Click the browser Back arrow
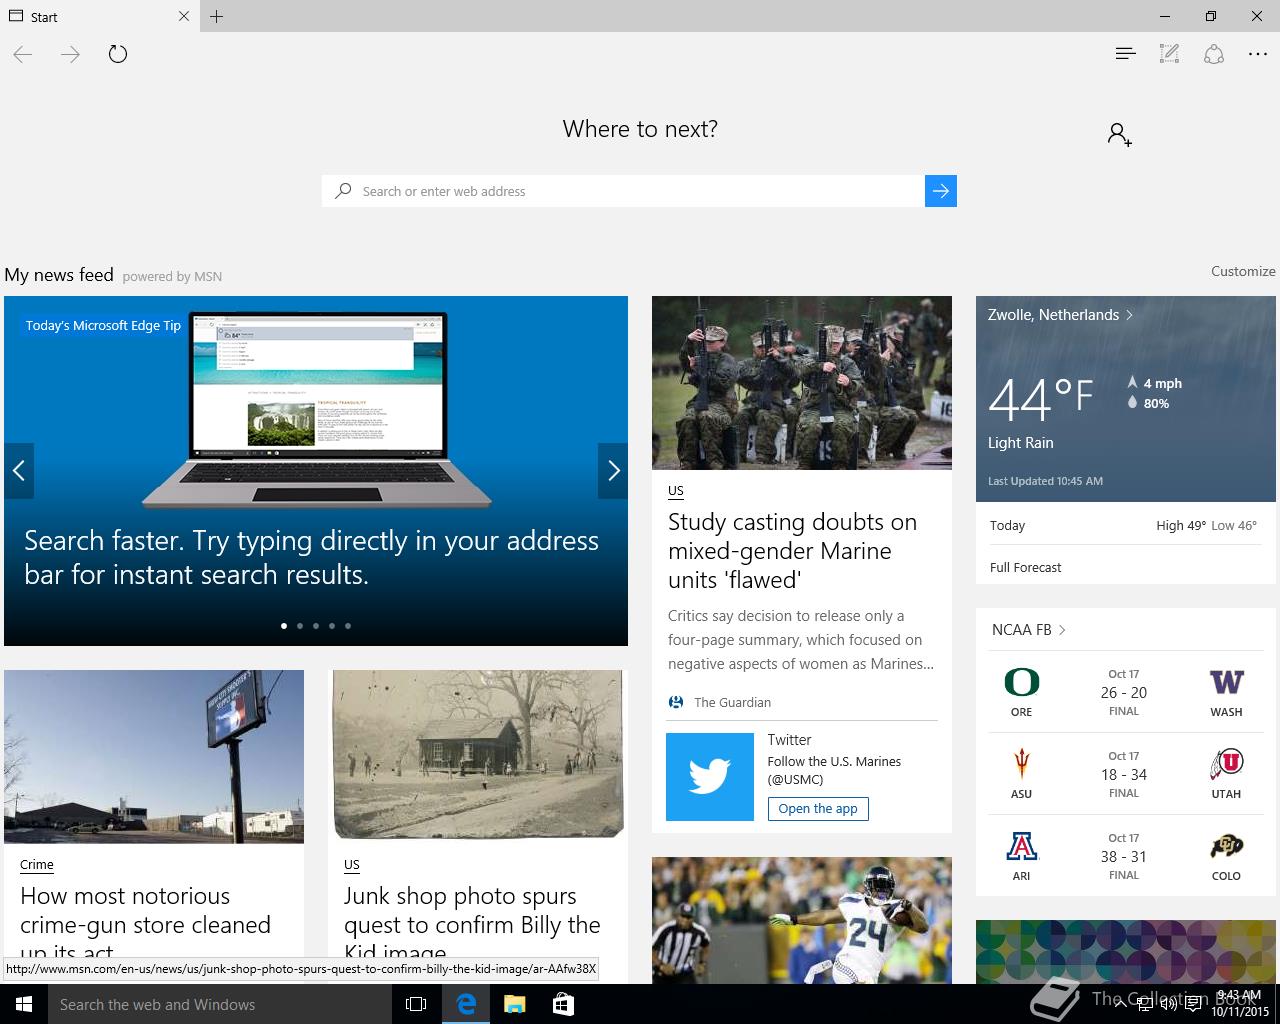Screen dimensions: 1280x1024 pos(23,55)
